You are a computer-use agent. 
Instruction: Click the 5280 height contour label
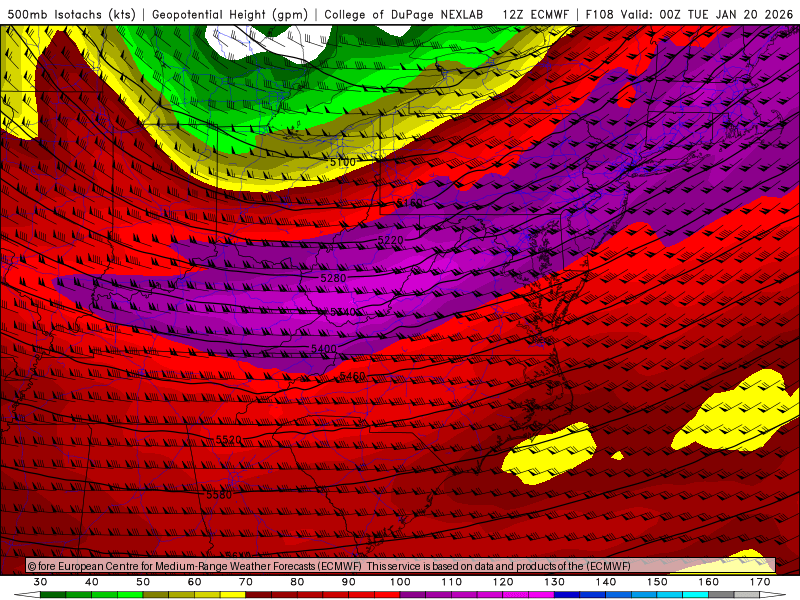click(x=333, y=278)
